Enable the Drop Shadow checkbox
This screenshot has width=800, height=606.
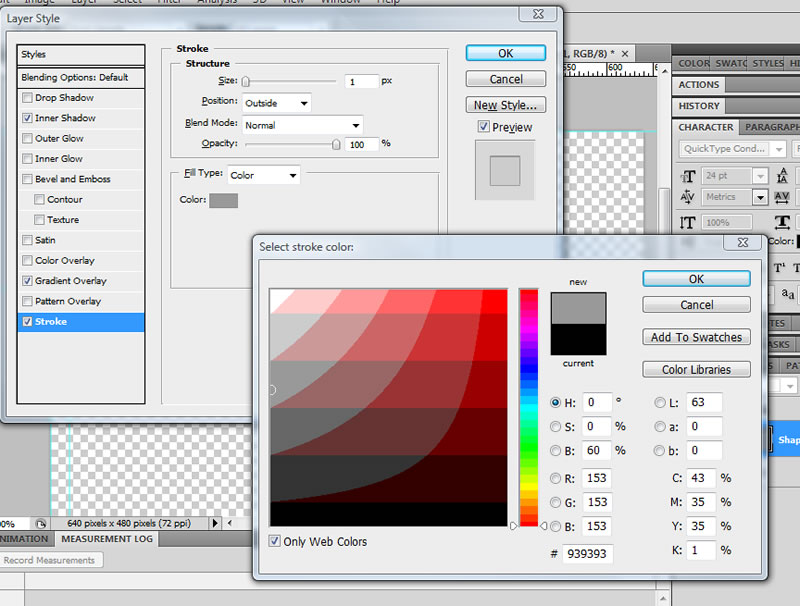[x=28, y=97]
